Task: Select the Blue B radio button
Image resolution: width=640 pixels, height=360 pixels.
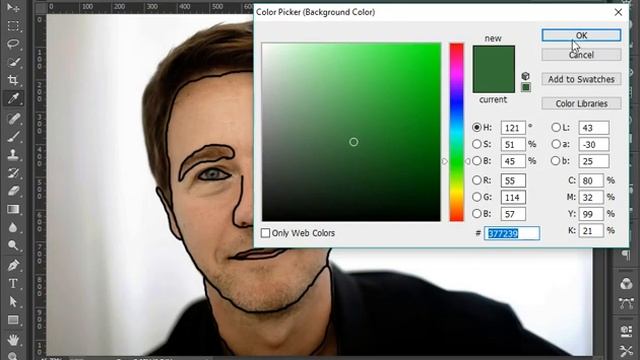Action: [x=477, y=213]
